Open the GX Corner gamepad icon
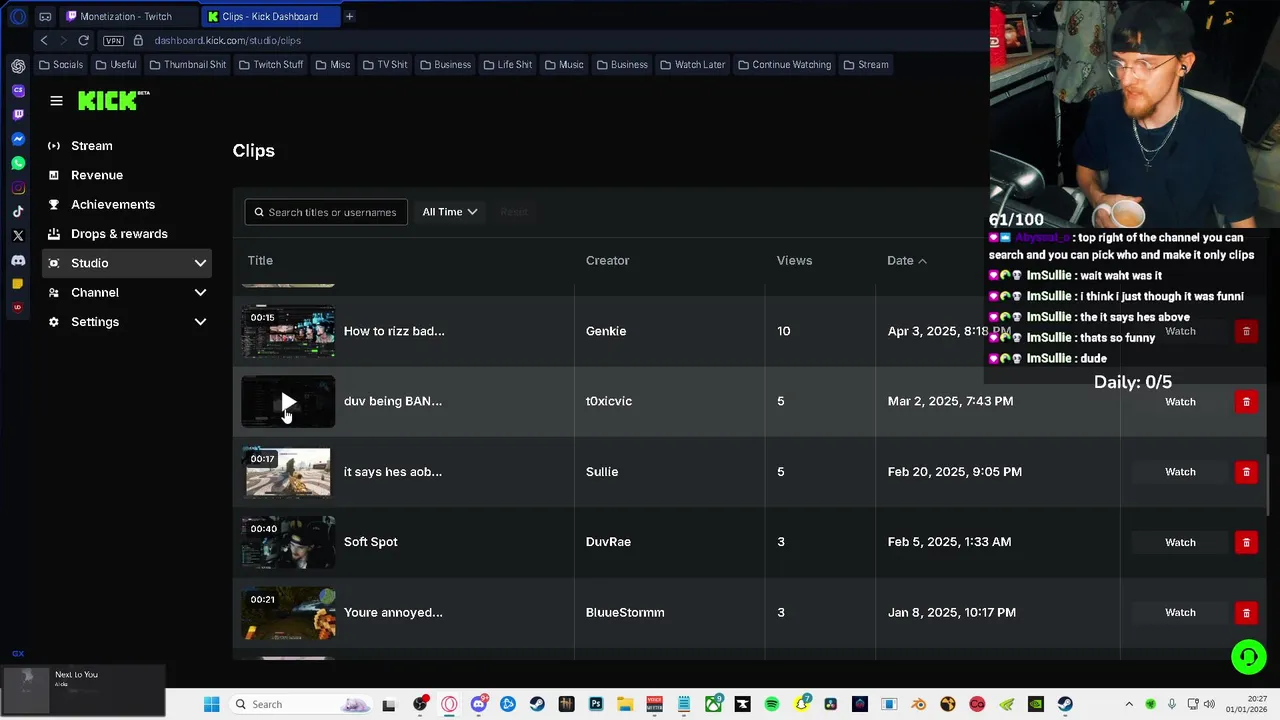 pyautogui.click(x=45, y=16)
